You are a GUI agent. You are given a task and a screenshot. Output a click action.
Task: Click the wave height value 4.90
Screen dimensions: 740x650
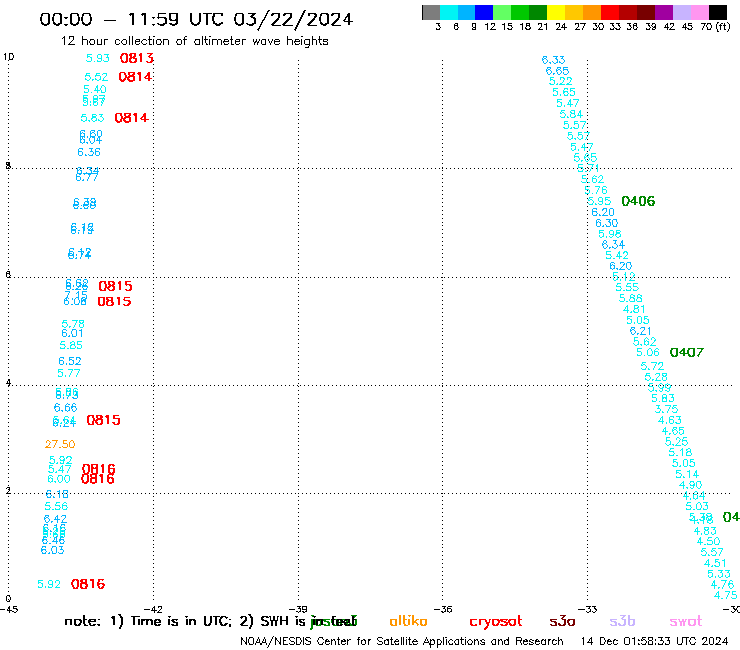(690, 485)
